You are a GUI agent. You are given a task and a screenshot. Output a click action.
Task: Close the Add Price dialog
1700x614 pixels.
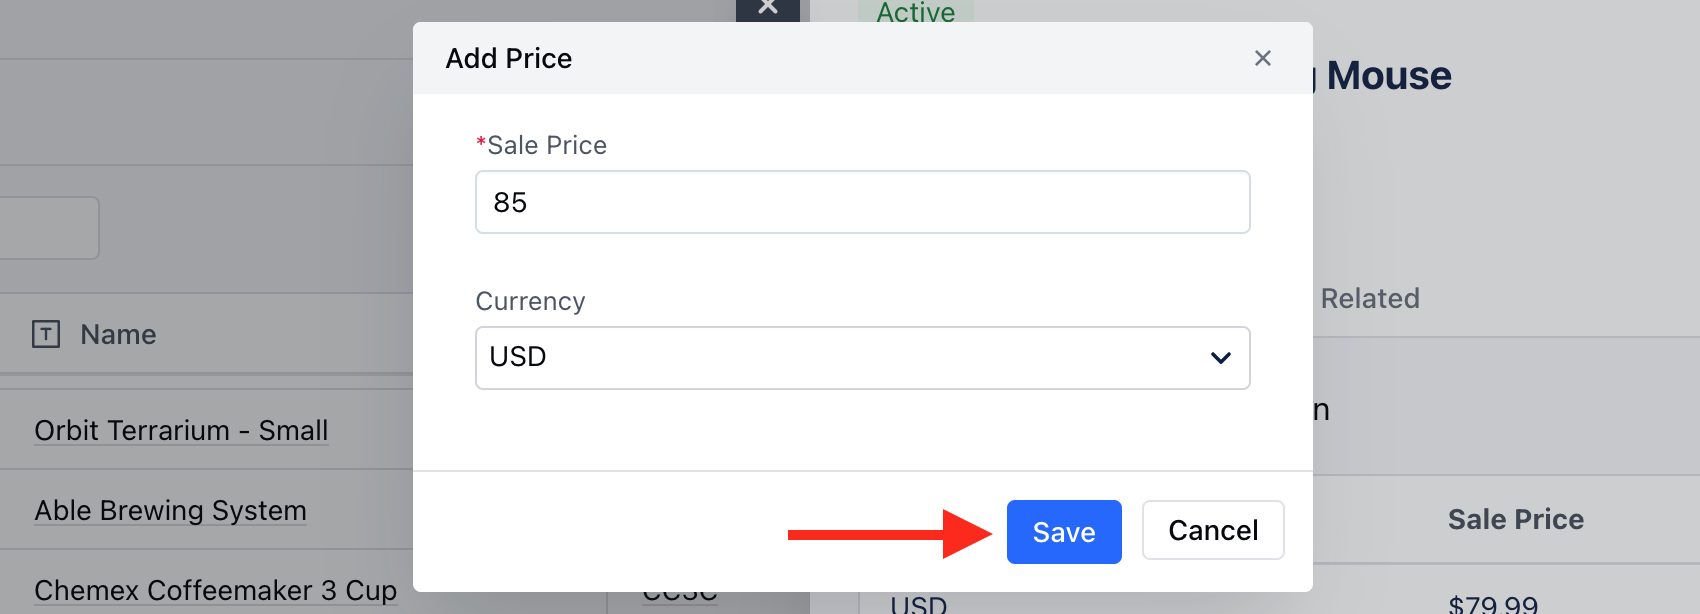[1263, 58]
